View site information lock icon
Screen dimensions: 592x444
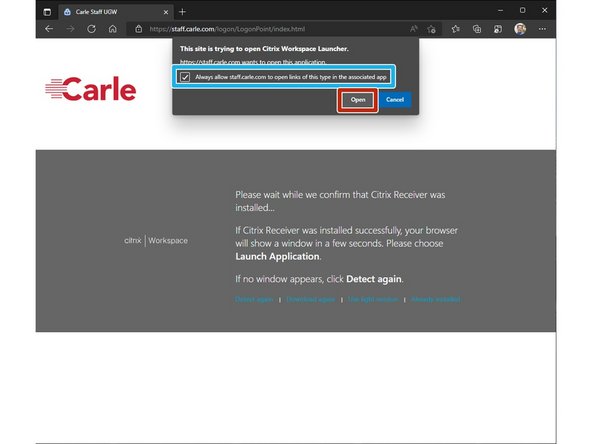139,29
